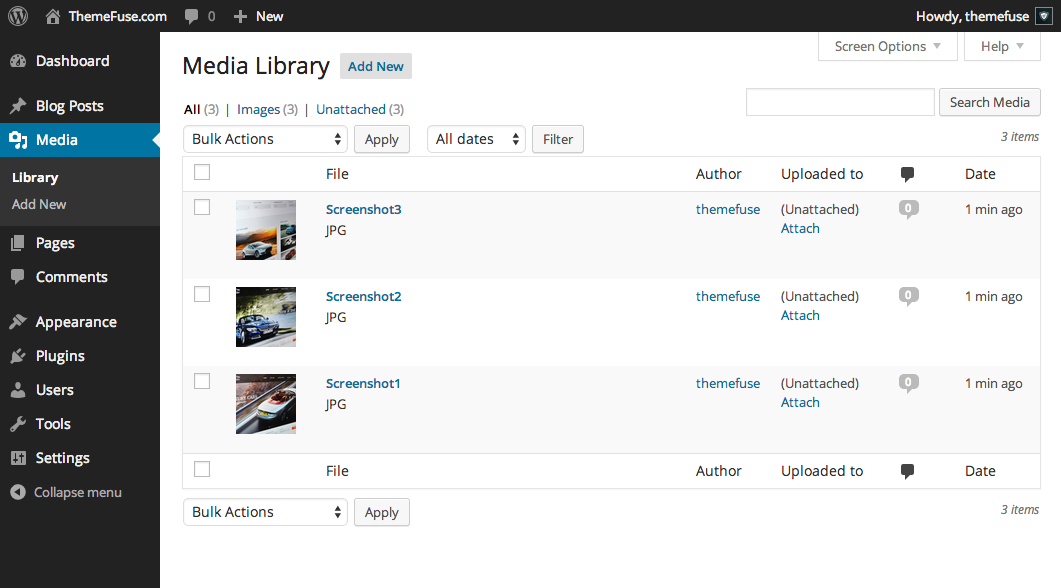Focus the media search input field

[x=840, y=102]
